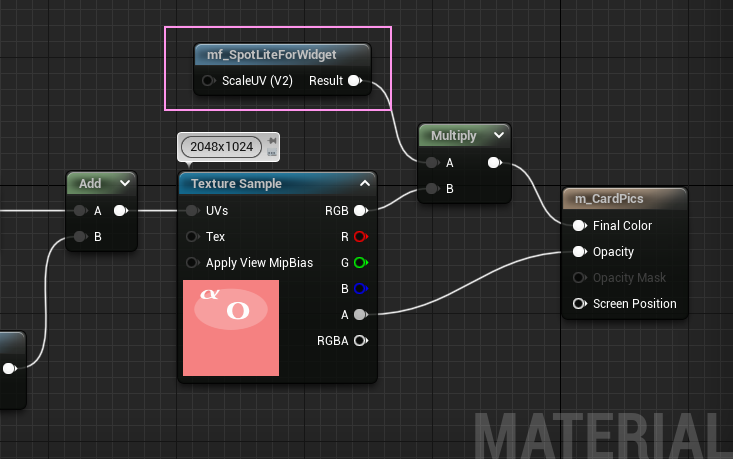Click the Final Color label

pos(622,226)
